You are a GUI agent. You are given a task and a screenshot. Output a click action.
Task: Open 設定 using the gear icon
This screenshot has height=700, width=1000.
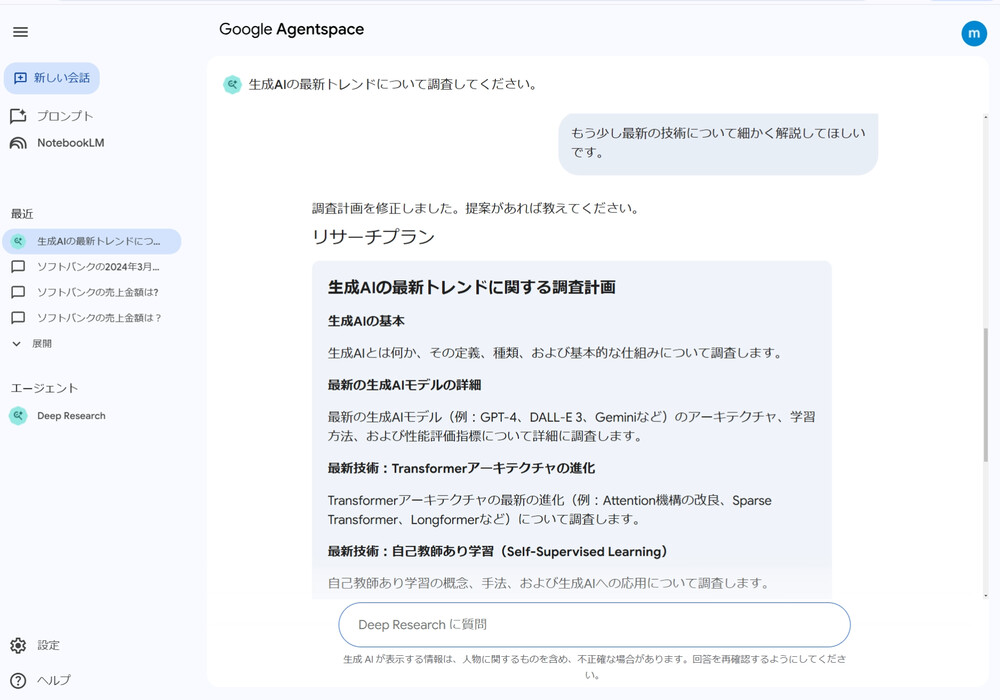[x=18, y=645]
